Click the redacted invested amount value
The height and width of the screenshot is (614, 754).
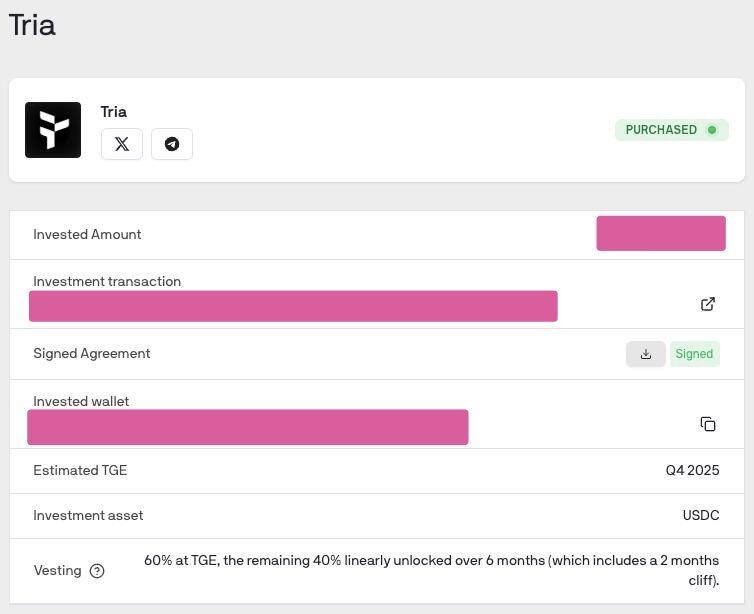[661, 234]
